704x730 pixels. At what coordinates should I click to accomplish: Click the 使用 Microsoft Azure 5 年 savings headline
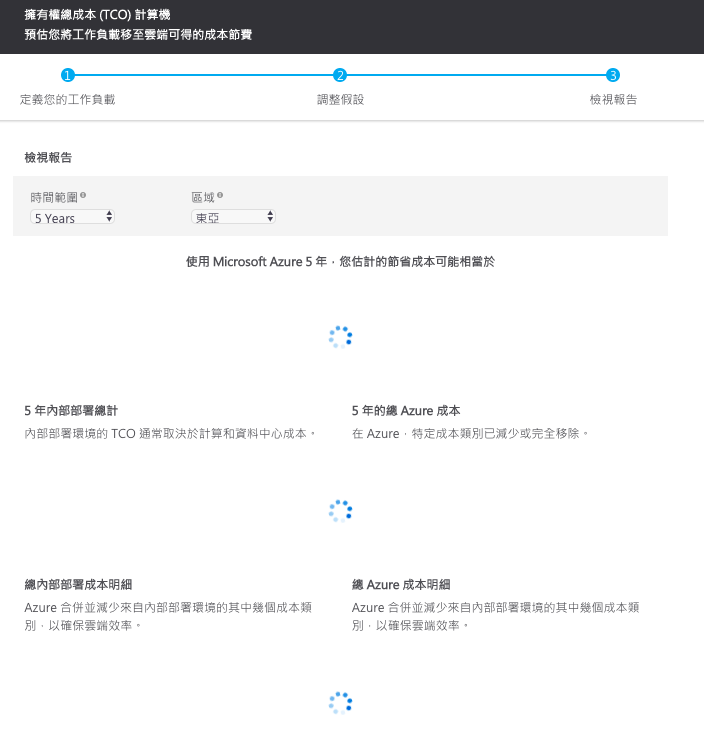[x=340, y=262]
